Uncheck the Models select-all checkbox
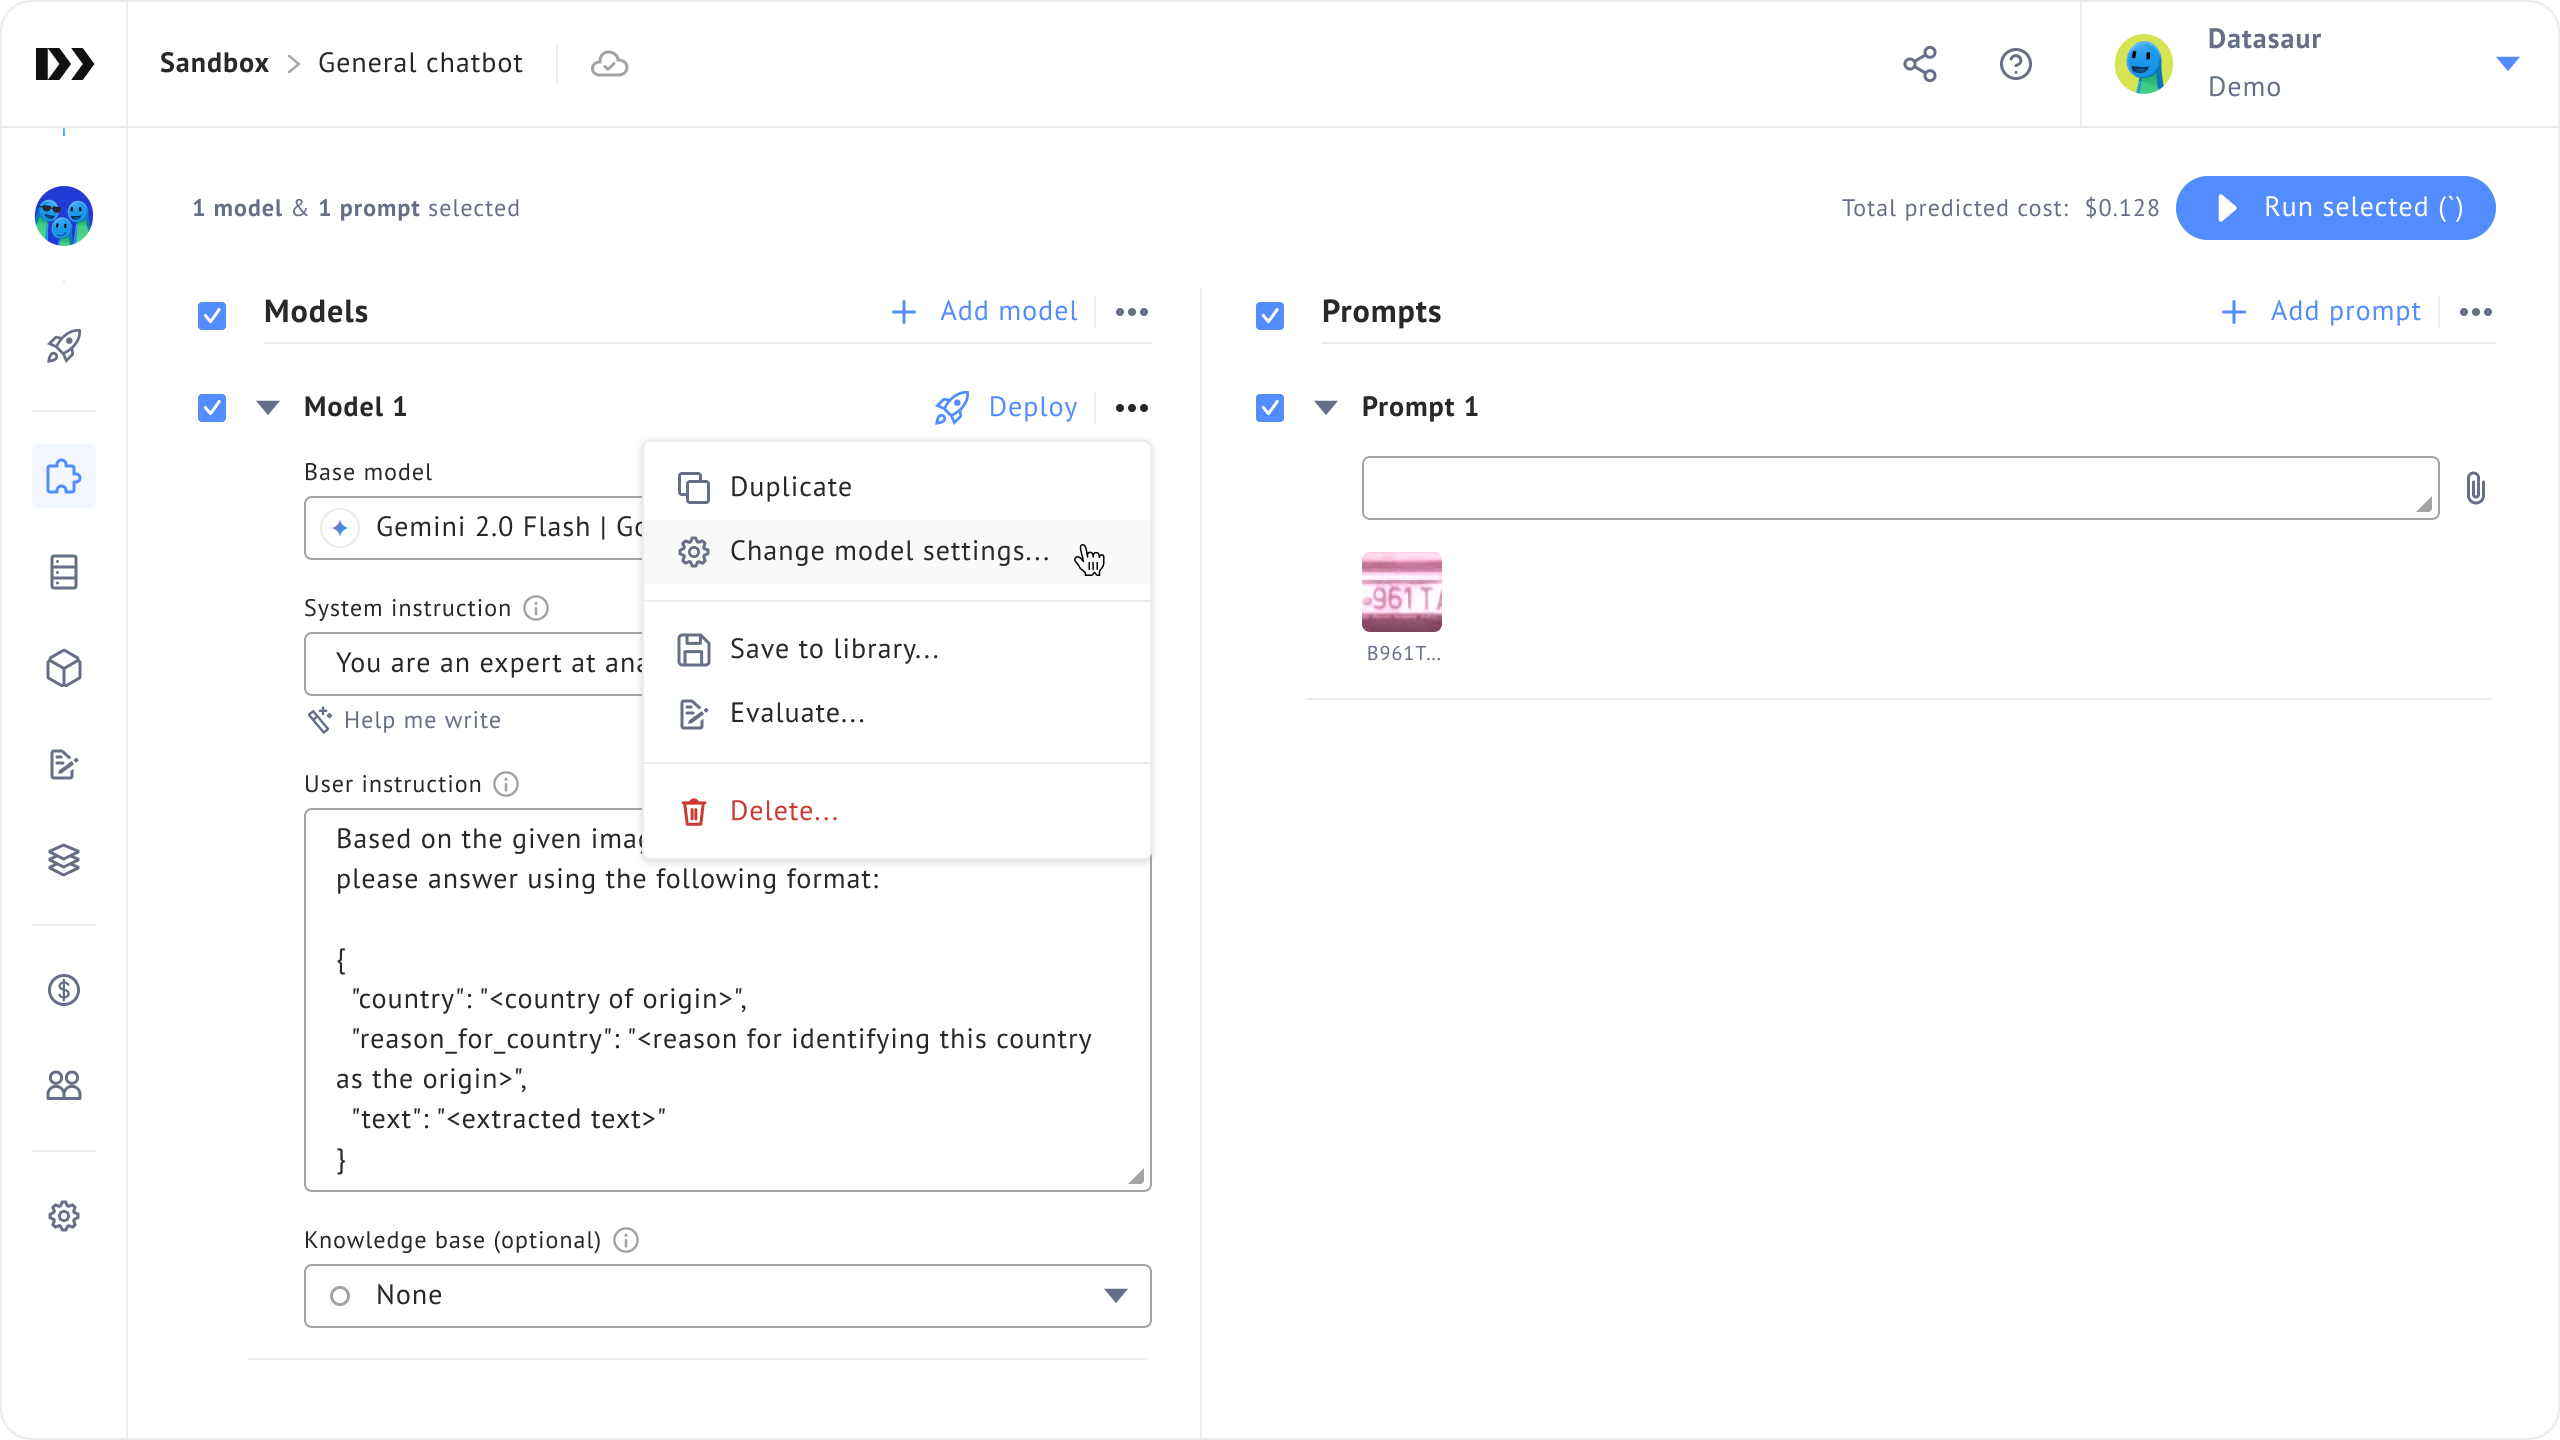This screenshot has width=2560, height=1440. click(212, 316)
